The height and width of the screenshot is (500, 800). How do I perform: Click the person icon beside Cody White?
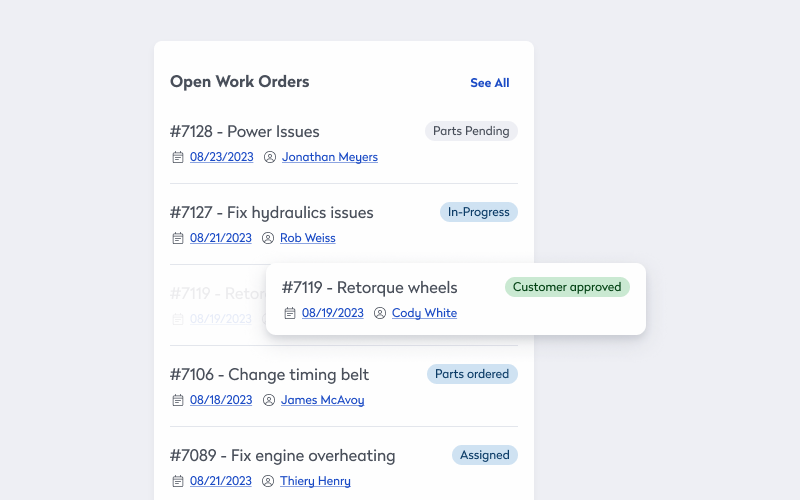(380, 313)
